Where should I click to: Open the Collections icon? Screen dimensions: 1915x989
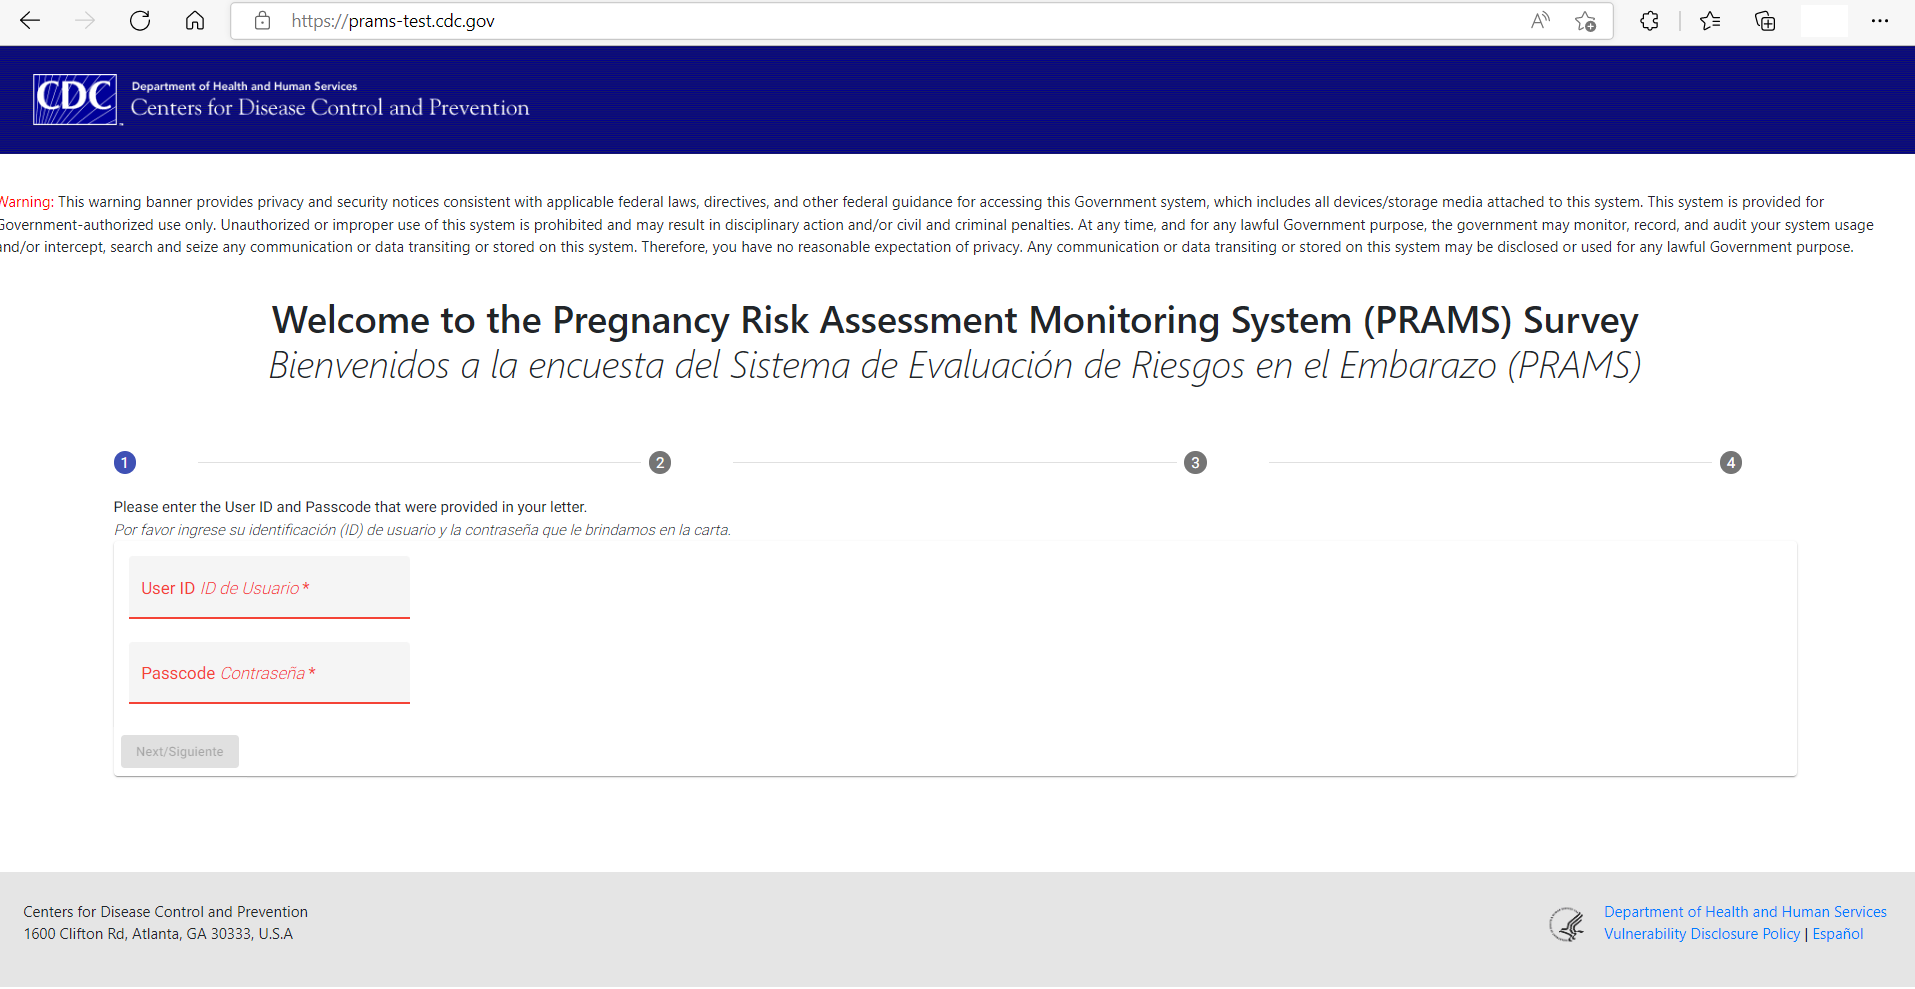tap(1765, 21)
